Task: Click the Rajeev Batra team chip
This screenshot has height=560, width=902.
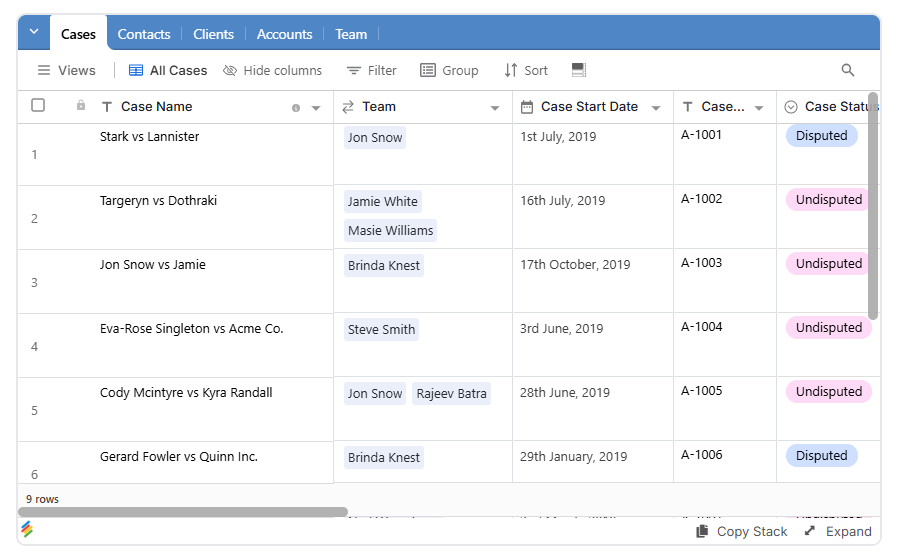Action: click(452, 393)
